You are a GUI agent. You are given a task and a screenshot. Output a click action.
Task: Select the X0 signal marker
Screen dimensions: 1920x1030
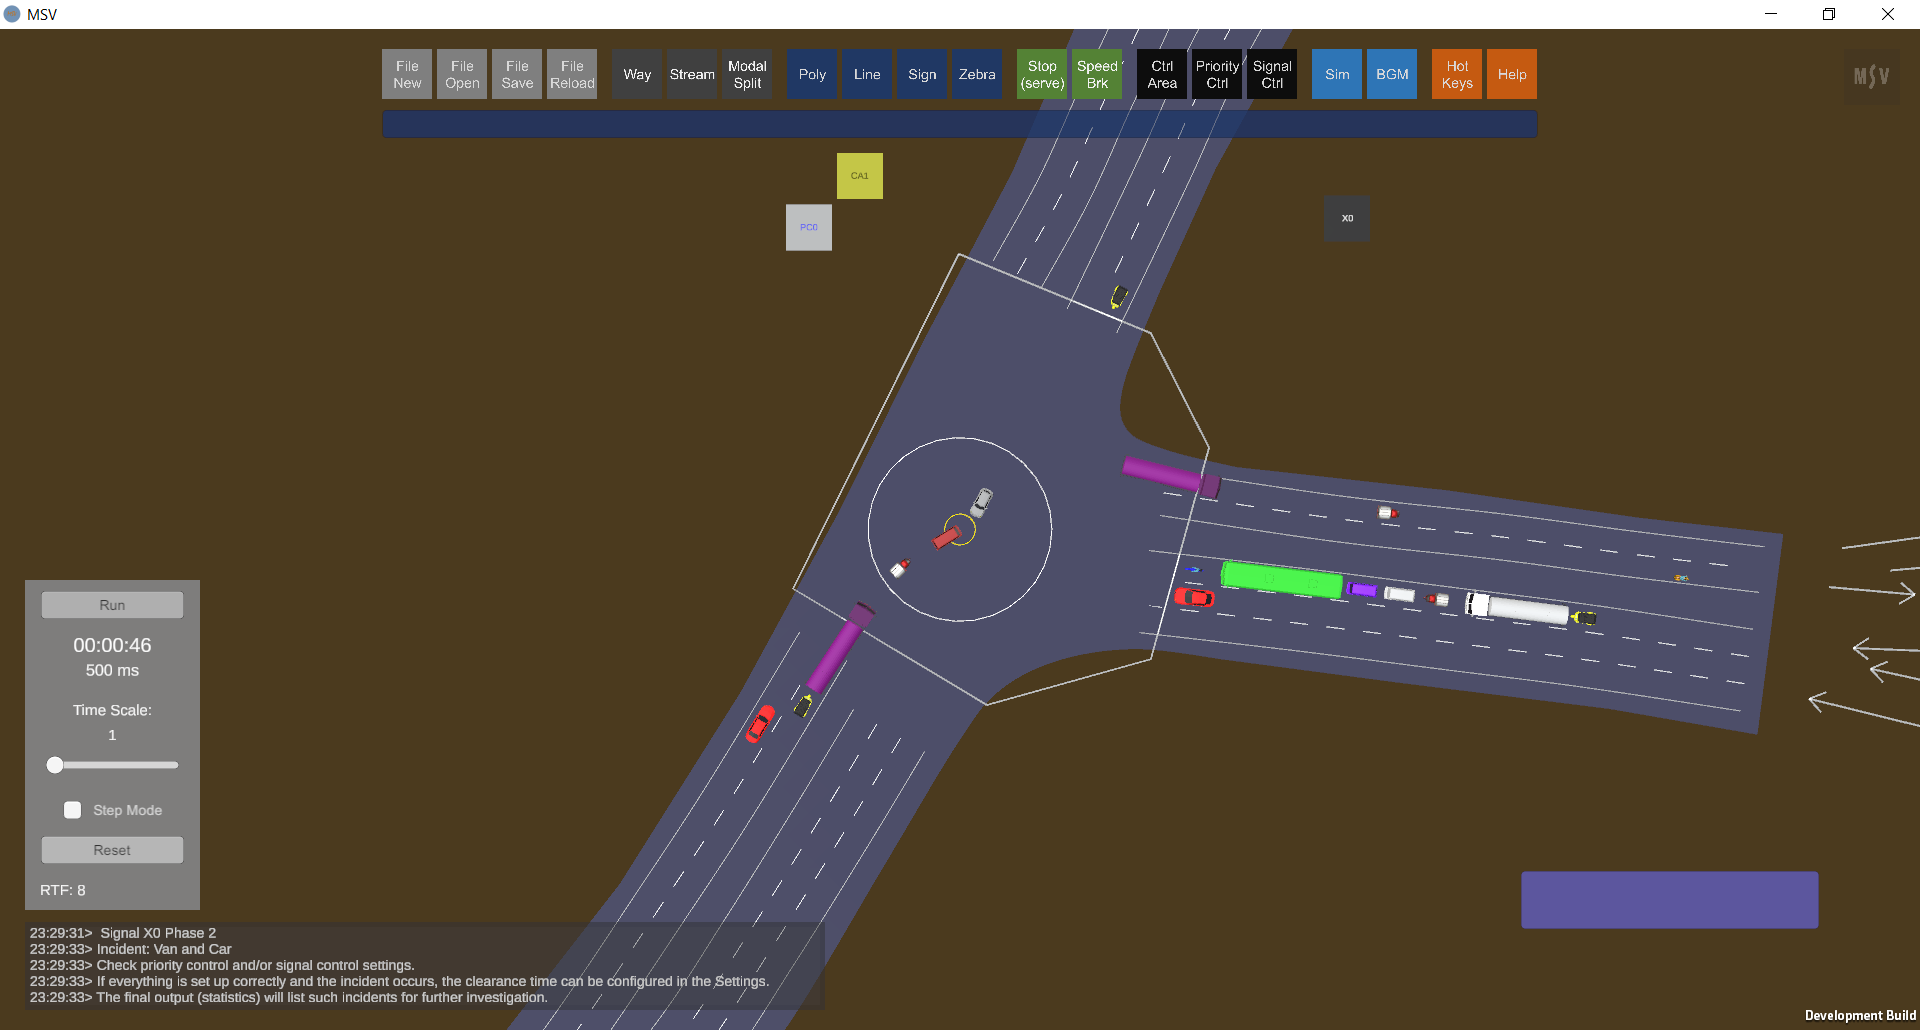[x=1347, y=218]
